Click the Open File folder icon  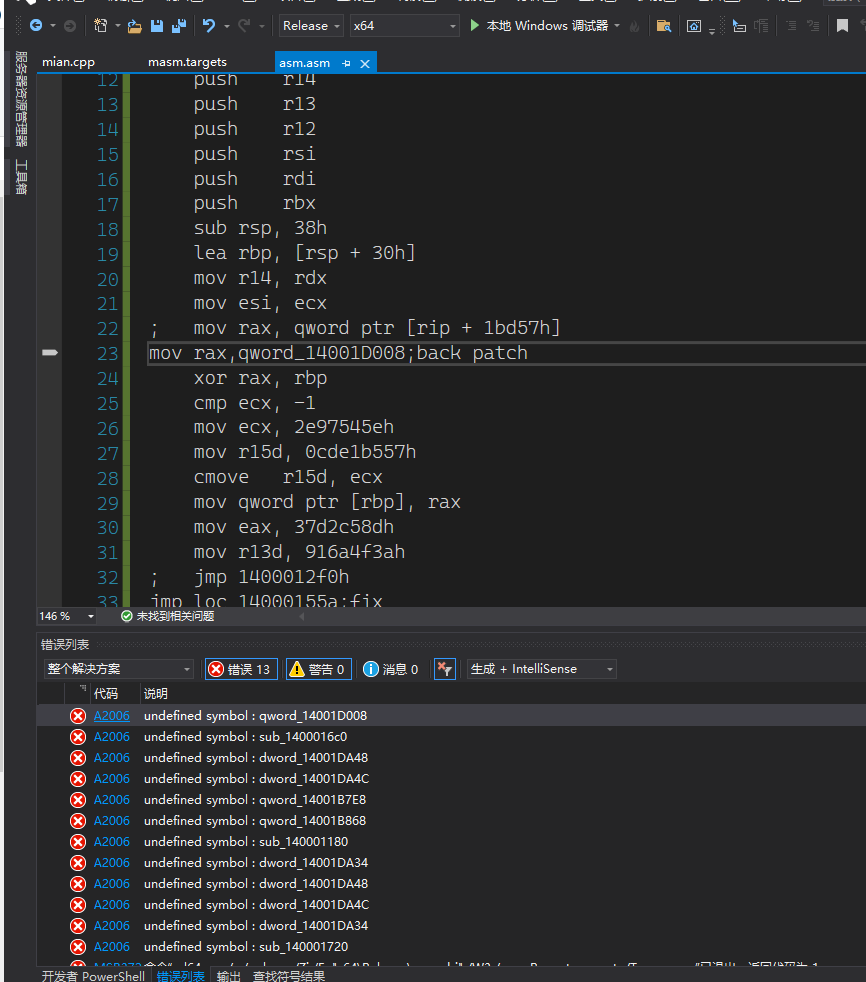134,26
